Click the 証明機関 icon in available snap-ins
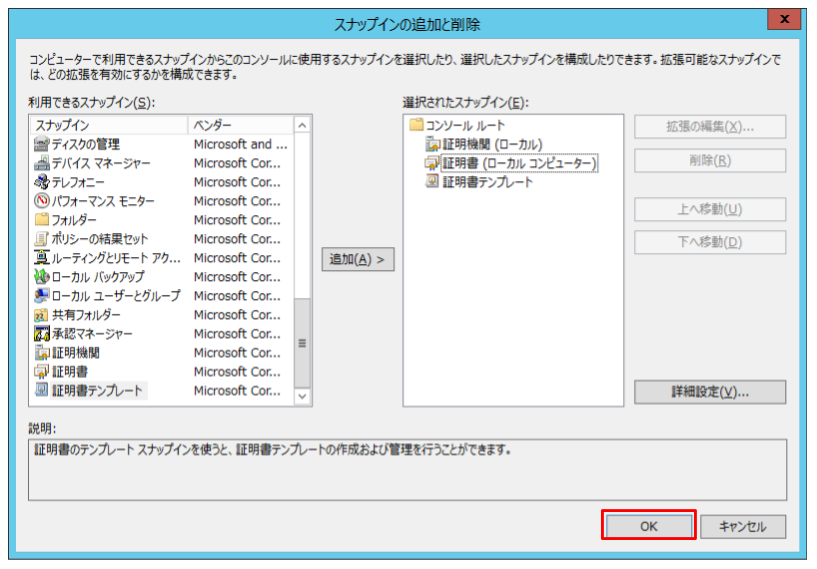This screenshot has height=569, width=817. pos(42,353)
